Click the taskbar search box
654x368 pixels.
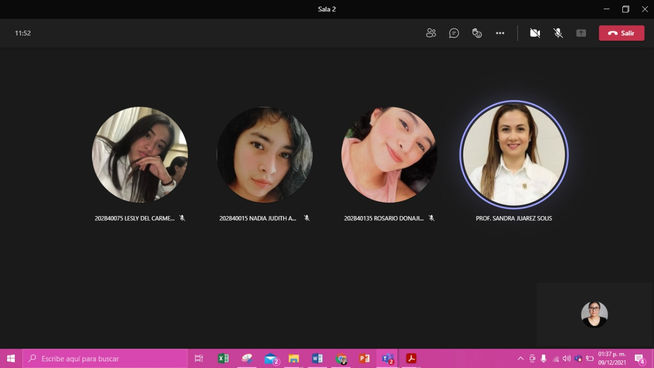tap(105, 358)
